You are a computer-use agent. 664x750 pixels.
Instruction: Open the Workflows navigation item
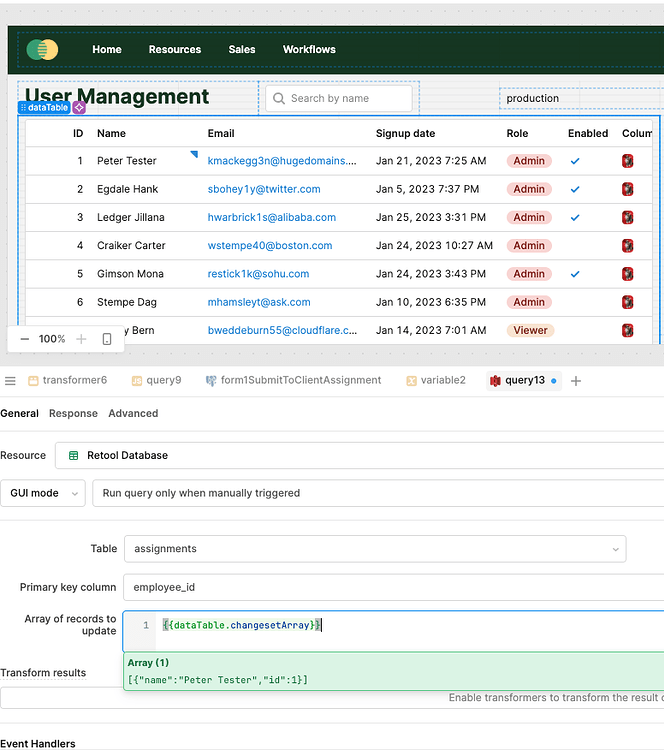(x=309, y=49)
